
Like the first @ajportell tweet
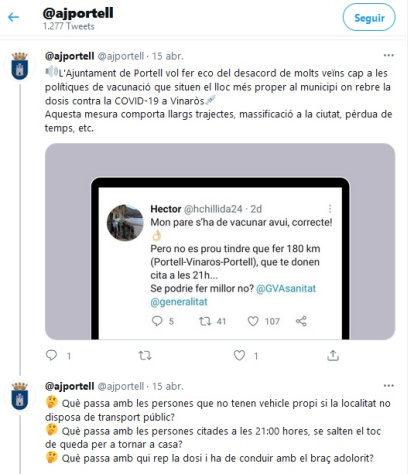coord(239,355)
